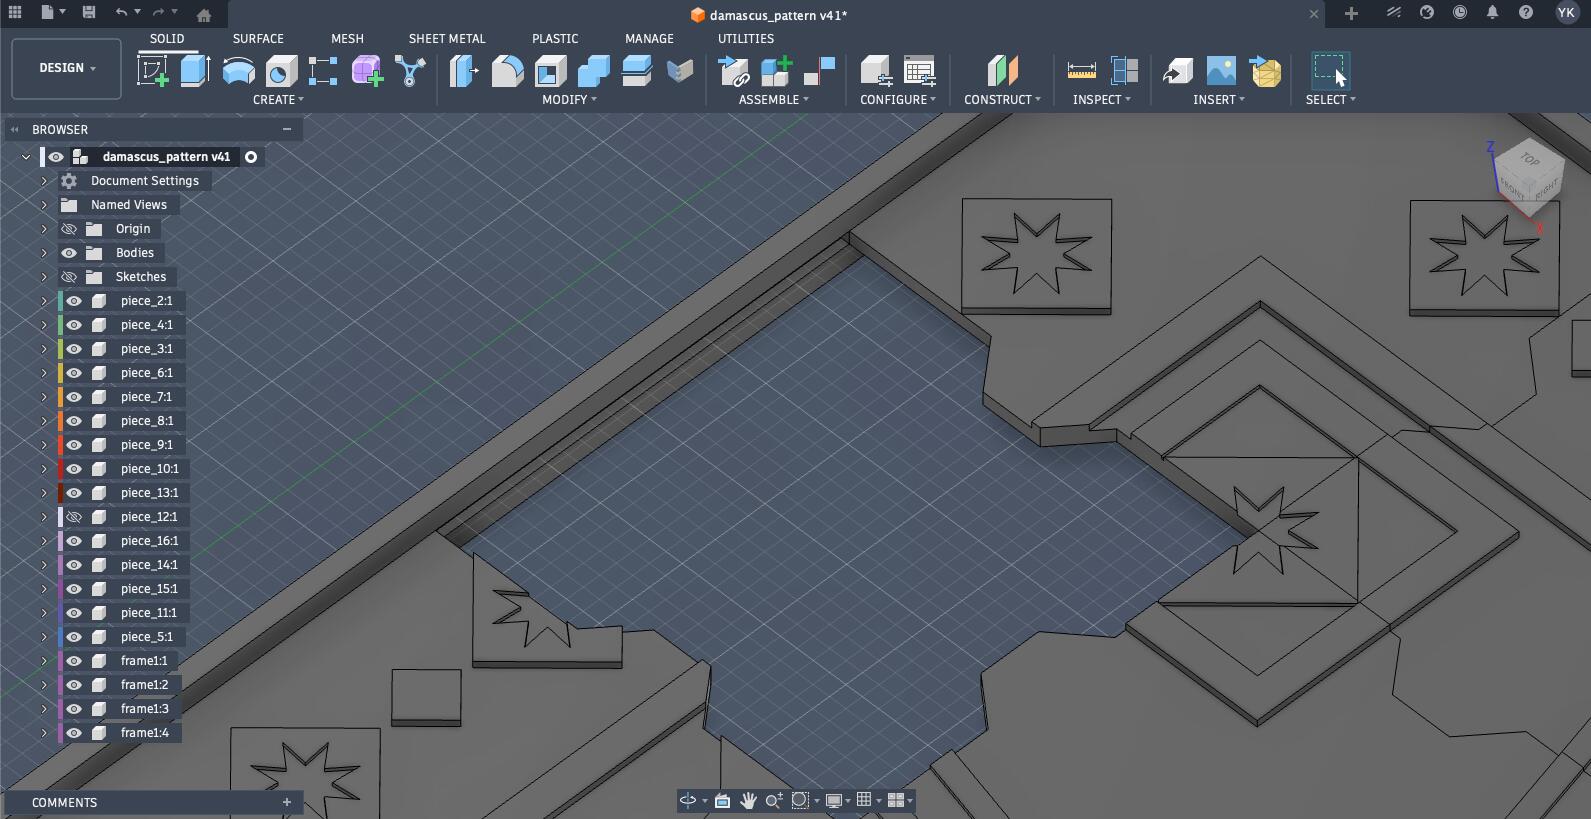Screen dimensions: 1591x819
Task: Open the CREATE dropdown menu
Action: [x=278, y=100]
